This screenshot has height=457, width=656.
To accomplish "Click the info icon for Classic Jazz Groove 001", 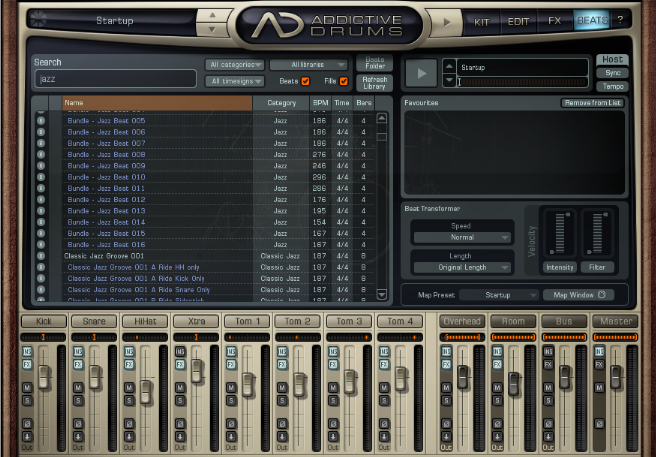I will tap(41, 256).
